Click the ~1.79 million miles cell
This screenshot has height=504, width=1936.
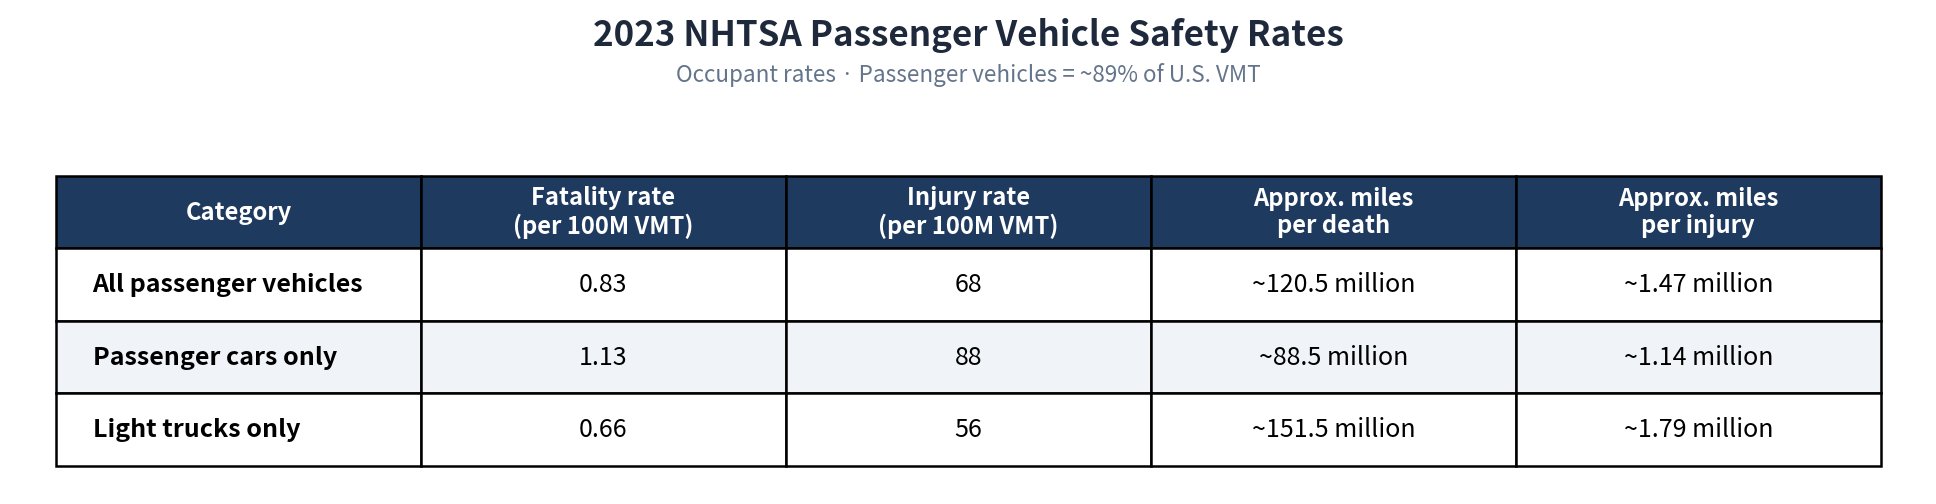[1698, 429]
